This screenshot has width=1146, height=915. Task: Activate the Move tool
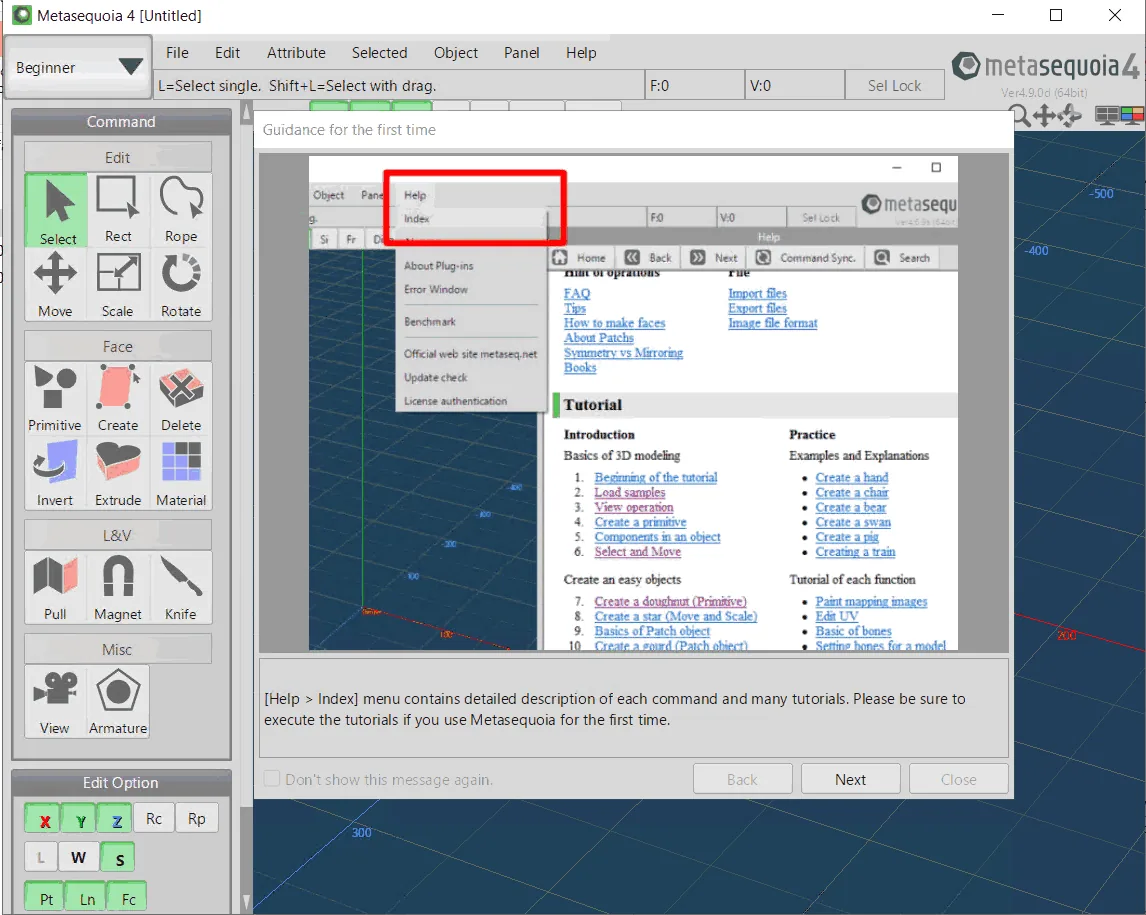56,284
